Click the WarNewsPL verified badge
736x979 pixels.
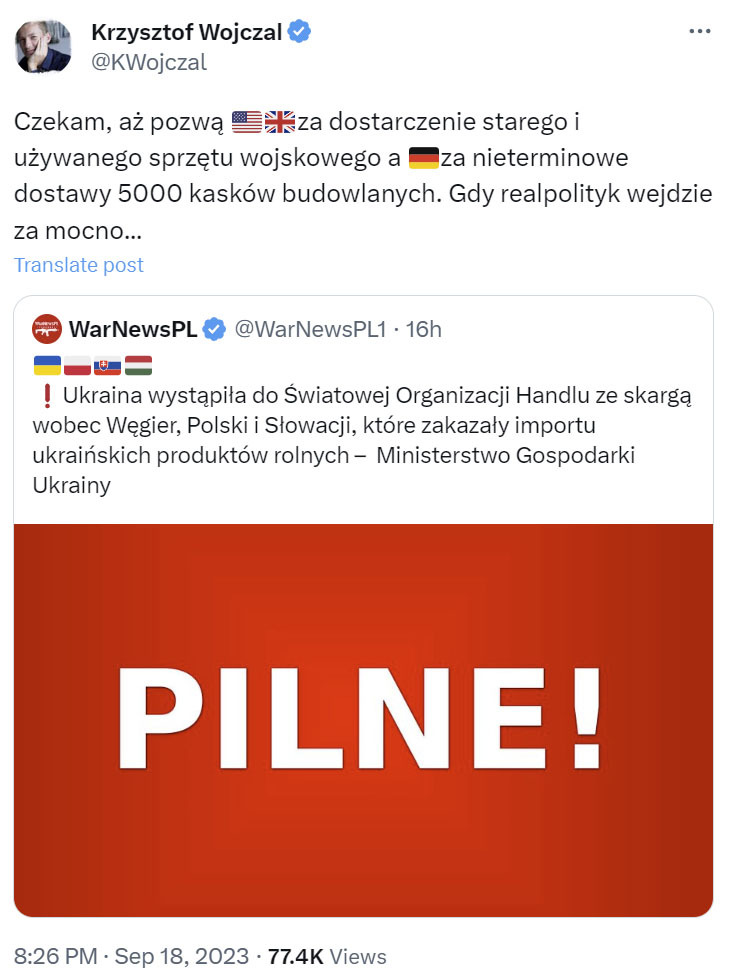pyautogui.click(x=214, y=328)
